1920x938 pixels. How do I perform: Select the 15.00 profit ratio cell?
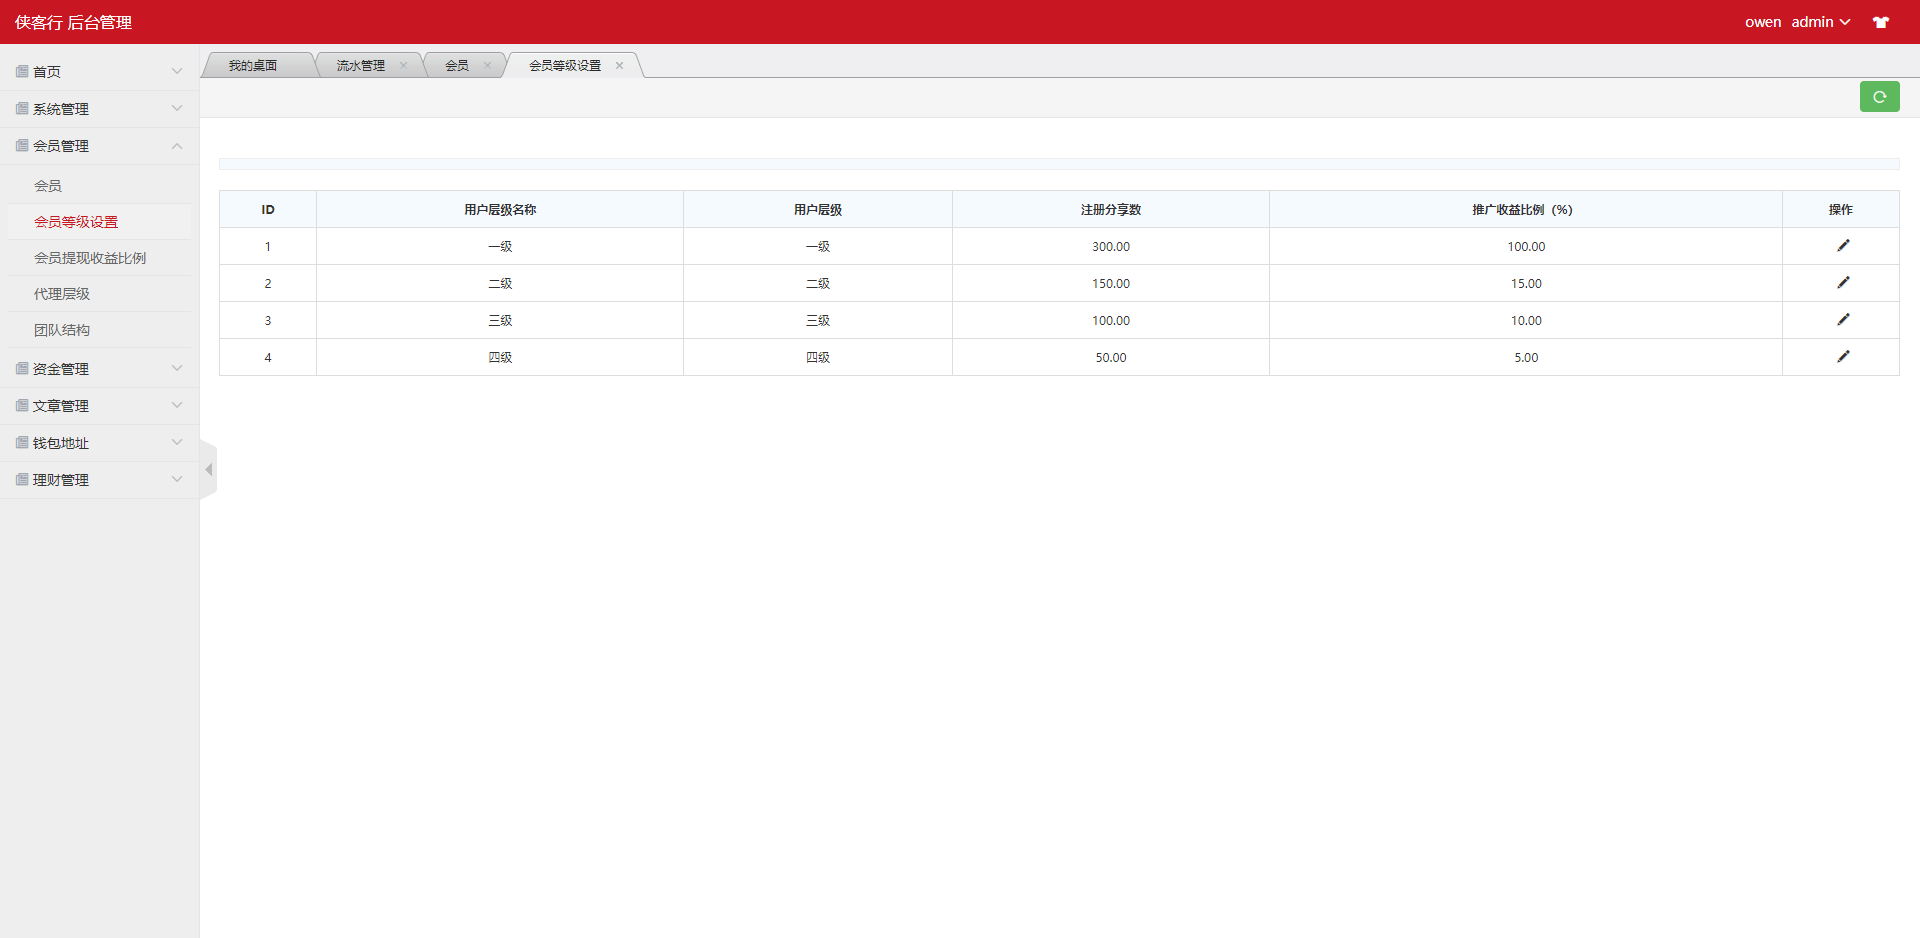[x=1526, y=284]
